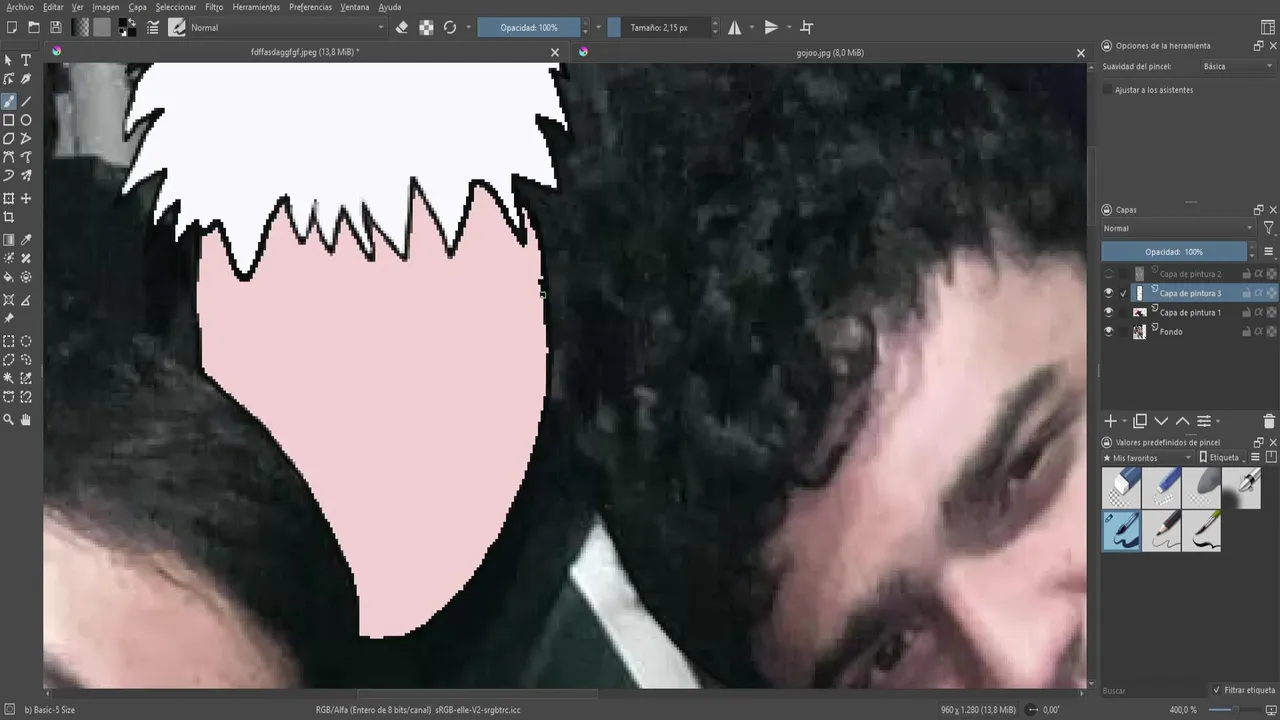Toggle alpha inheritance on Capa de pintura 1
Image resolution: width=1280 pixels, height=720 pixels.
click(x=1259, y=312)
